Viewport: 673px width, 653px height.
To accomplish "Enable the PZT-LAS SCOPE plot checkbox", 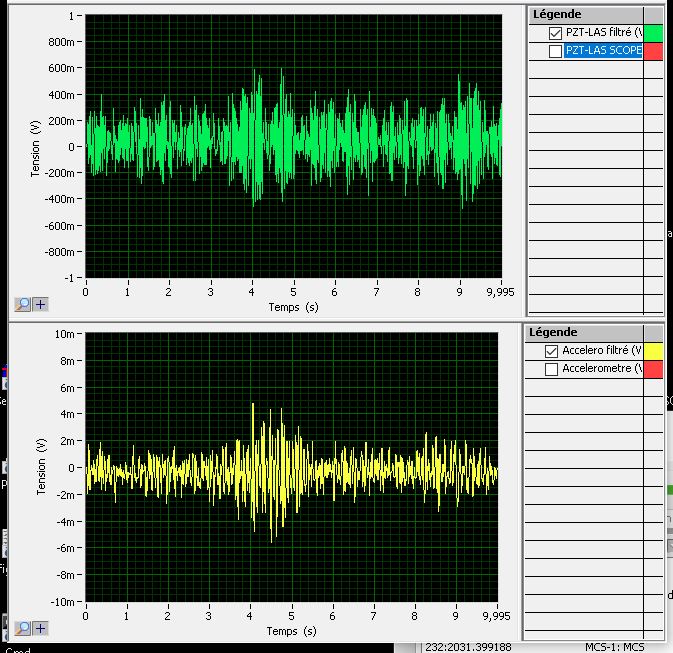I will 555,51.
